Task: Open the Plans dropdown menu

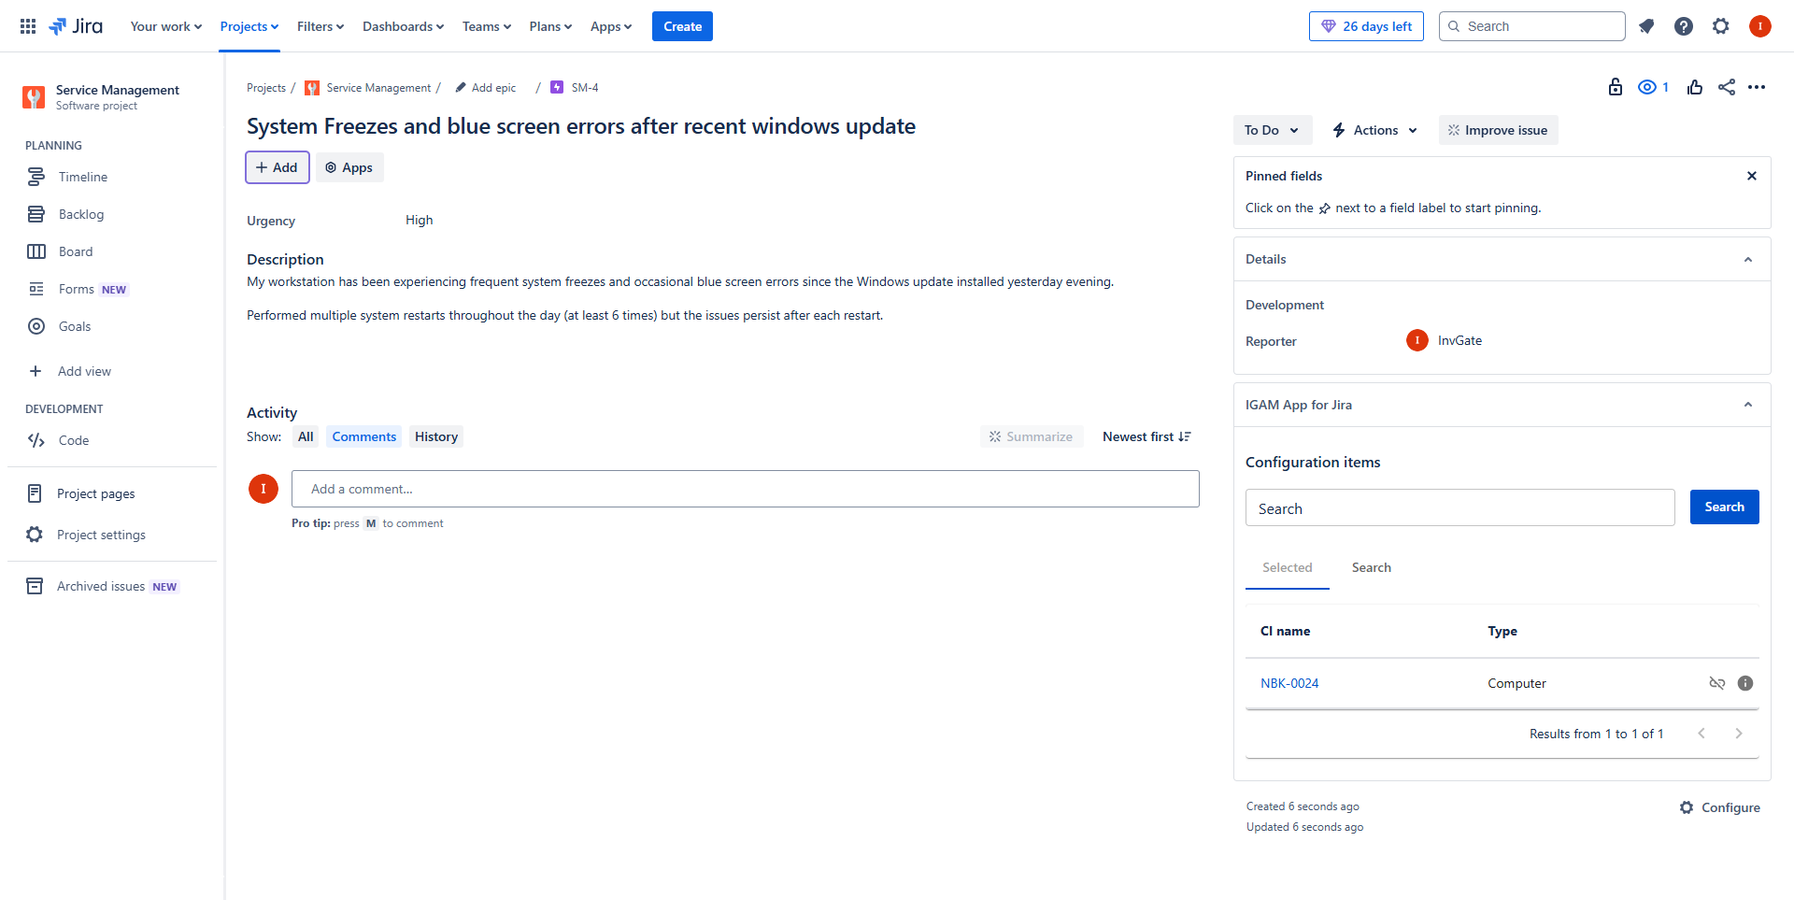Action: (x=550, y=26)
